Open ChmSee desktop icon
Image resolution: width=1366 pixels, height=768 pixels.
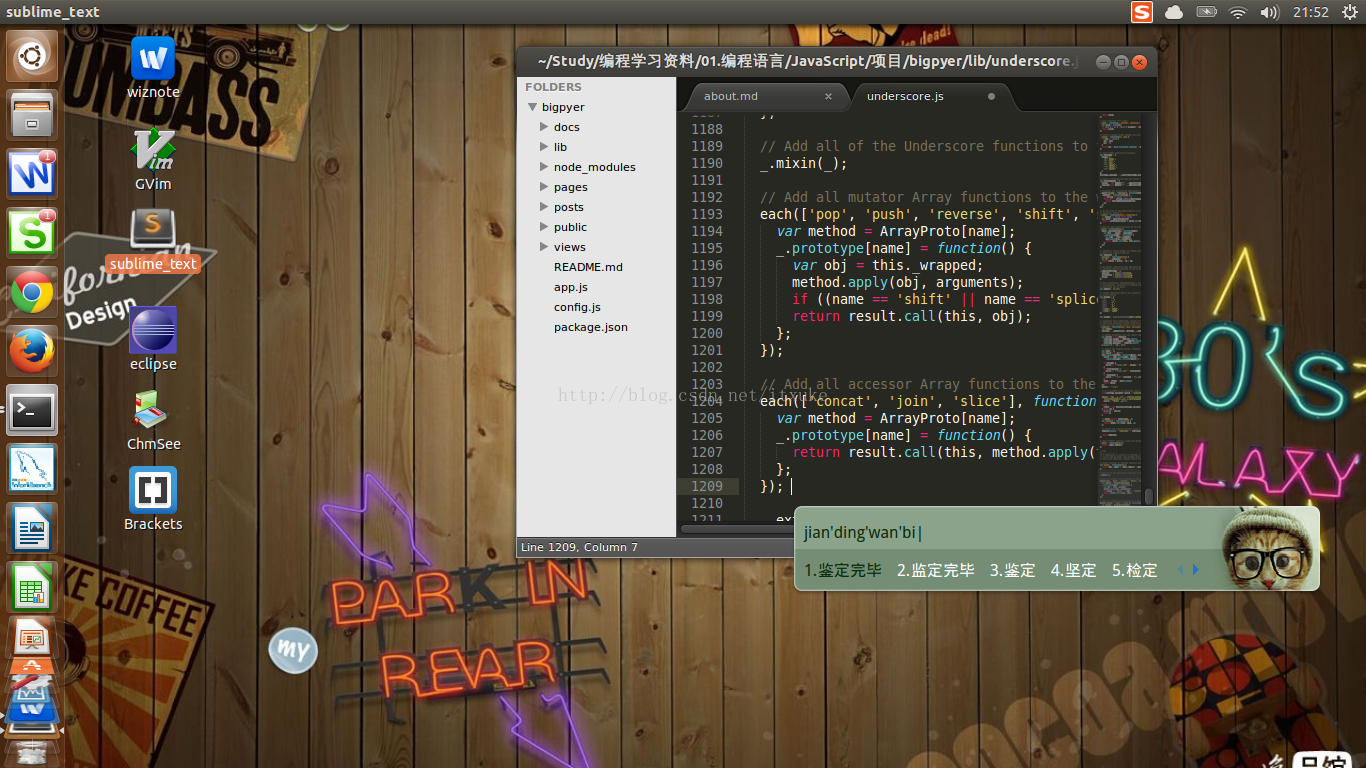click(x=153, y=411)
